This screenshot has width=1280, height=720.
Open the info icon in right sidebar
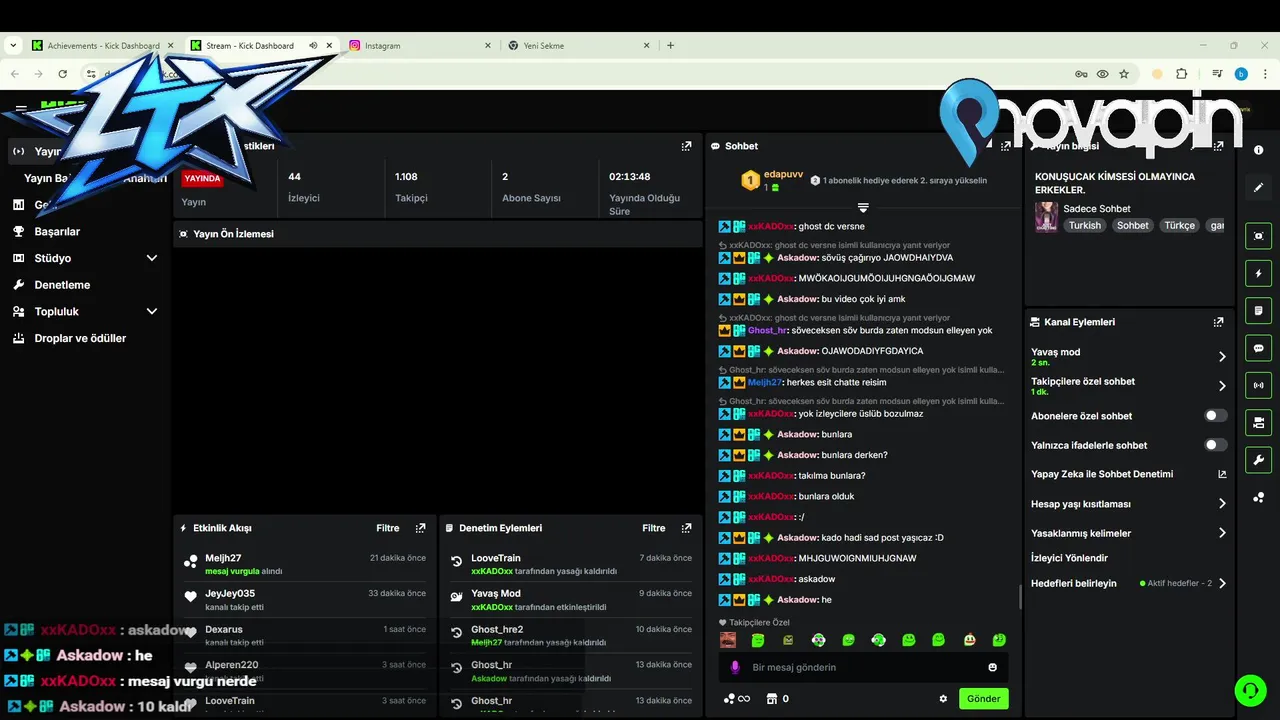(1258, 150)
